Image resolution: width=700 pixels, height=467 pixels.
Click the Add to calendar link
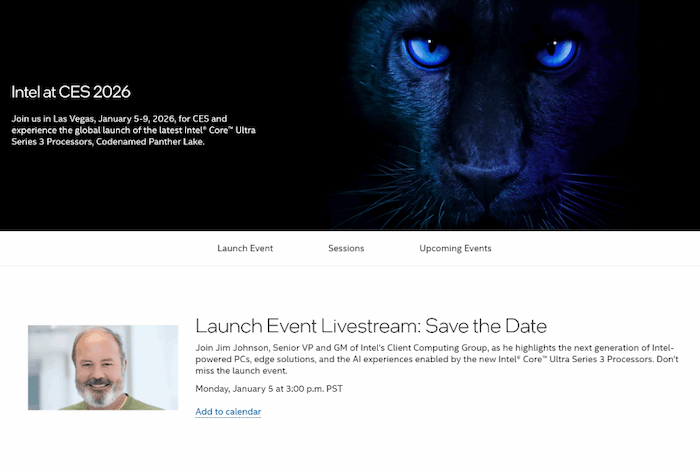(x=228, y=411)
